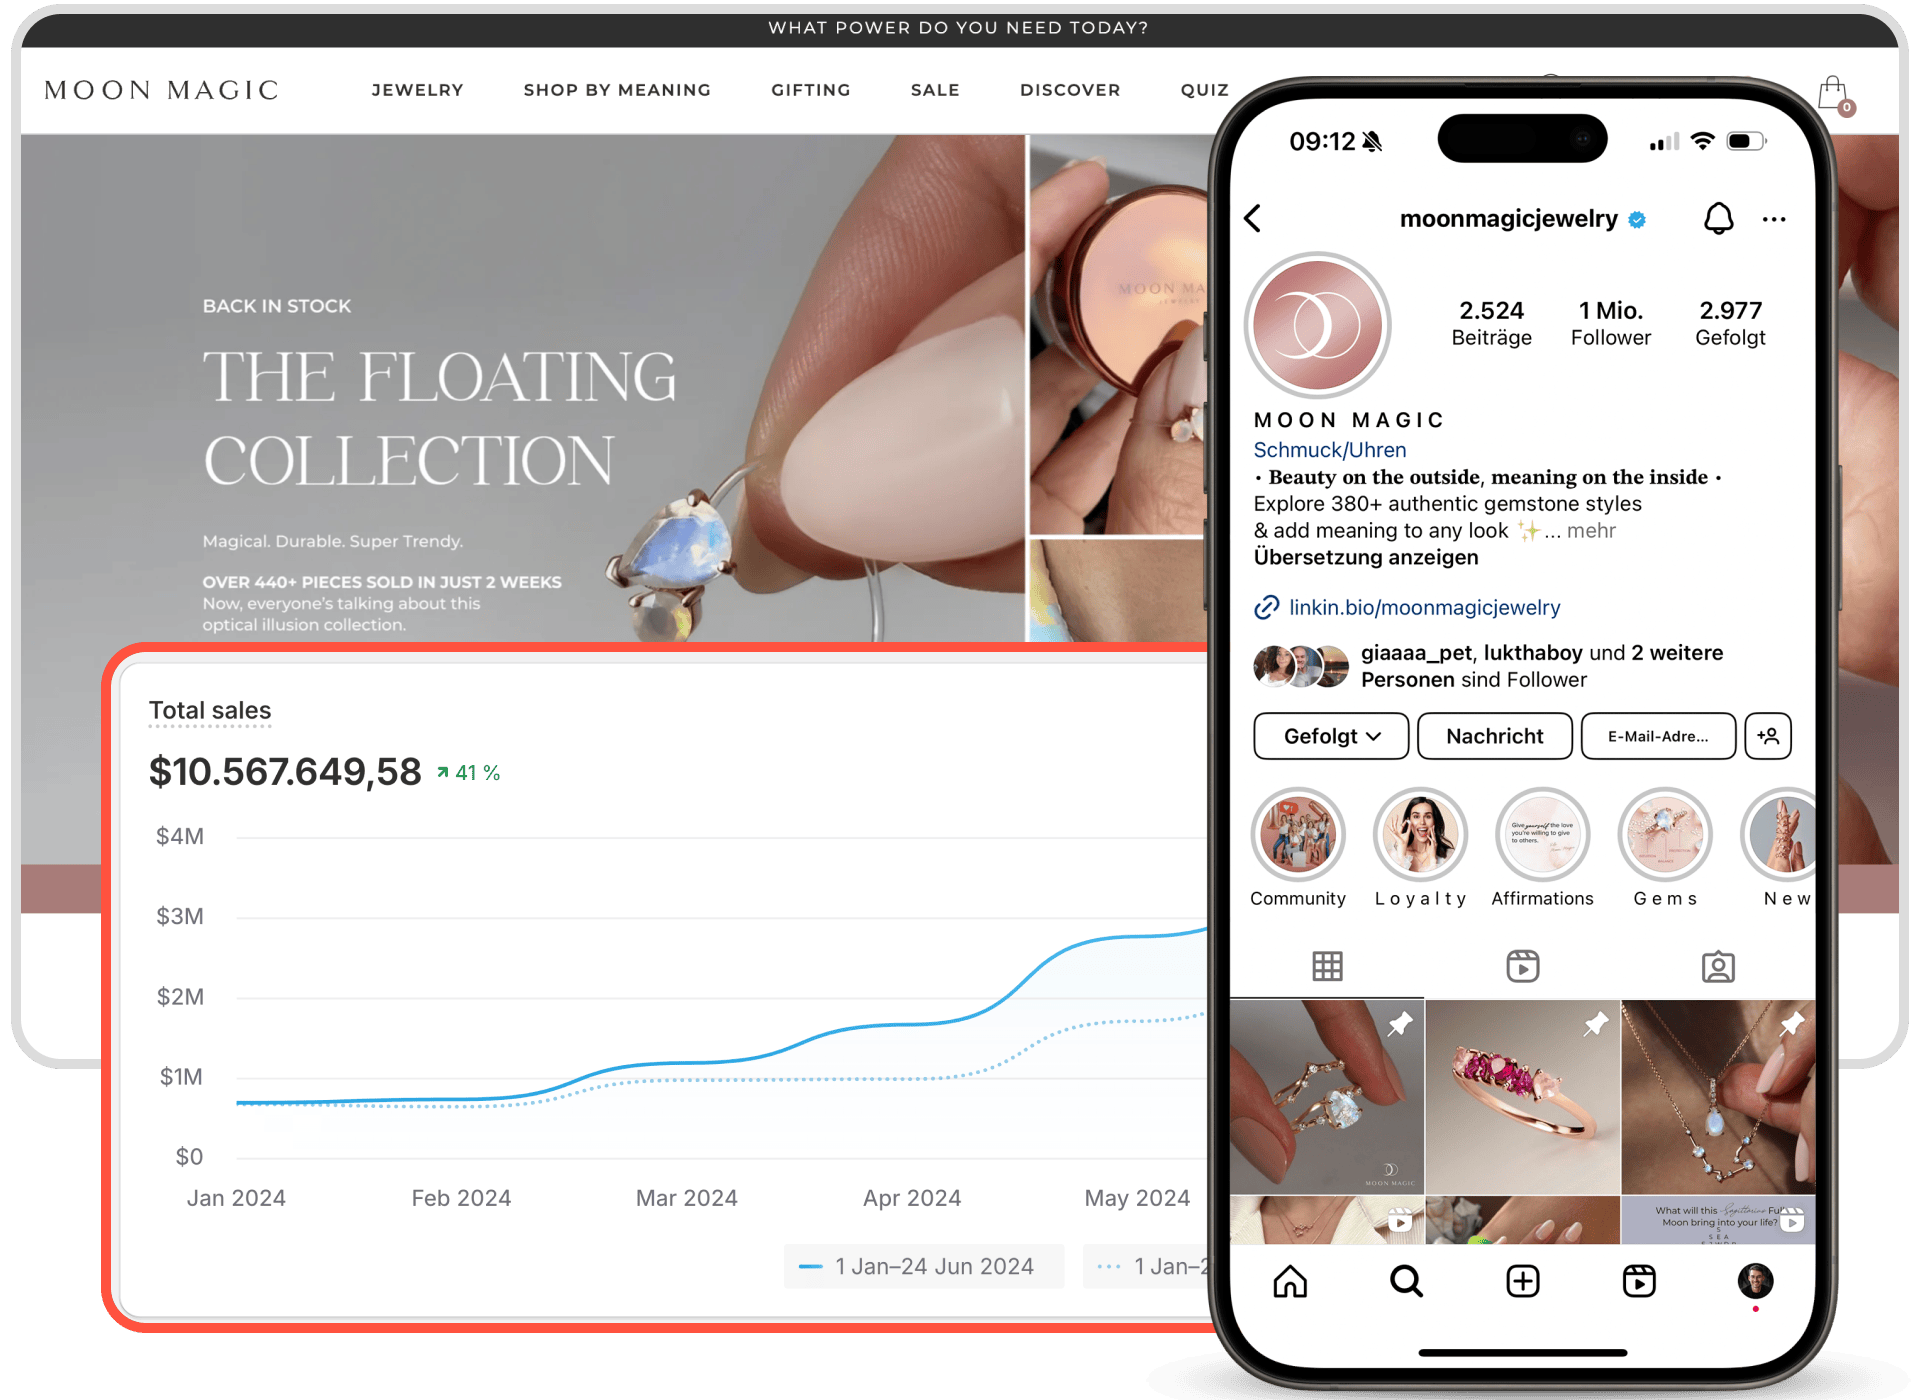The height and width of the screenshot is (1400, 1920).
Task: Open Reels in the bottom navigation bar
Action: (x=1639, y=1281)
